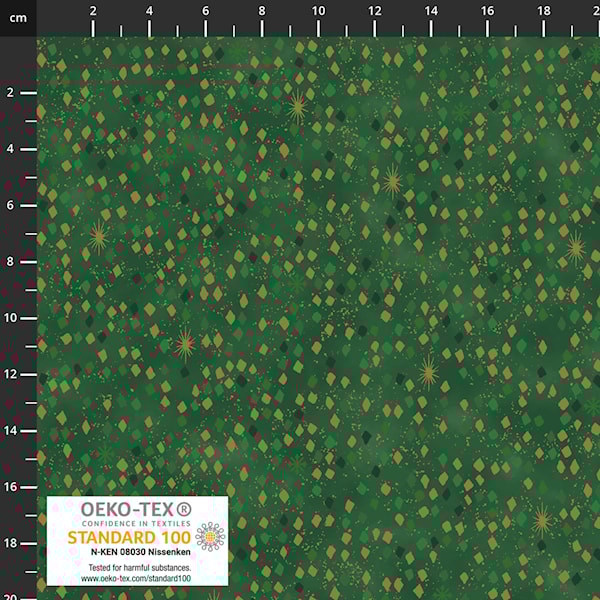
Task: Click the OEKO-TEX logo heading
Action: 129,509
